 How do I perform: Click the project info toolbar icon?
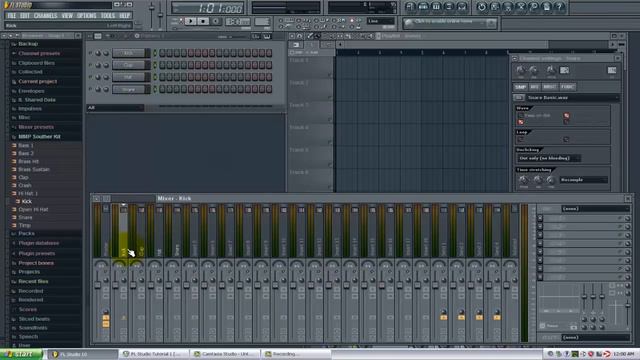[547, 7]
